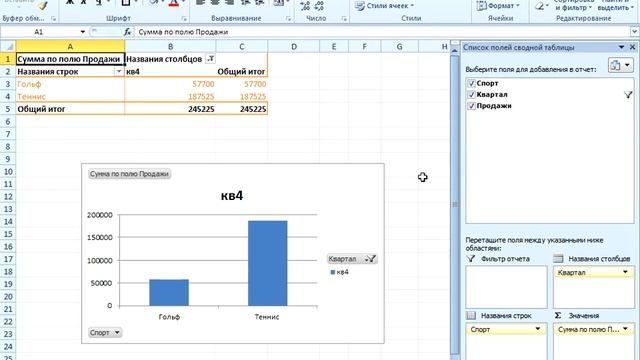The width and height of the screenshot is (640, 360).
Task: Open the Name Box dropdown arrow
Action: (x=82, y=32)
